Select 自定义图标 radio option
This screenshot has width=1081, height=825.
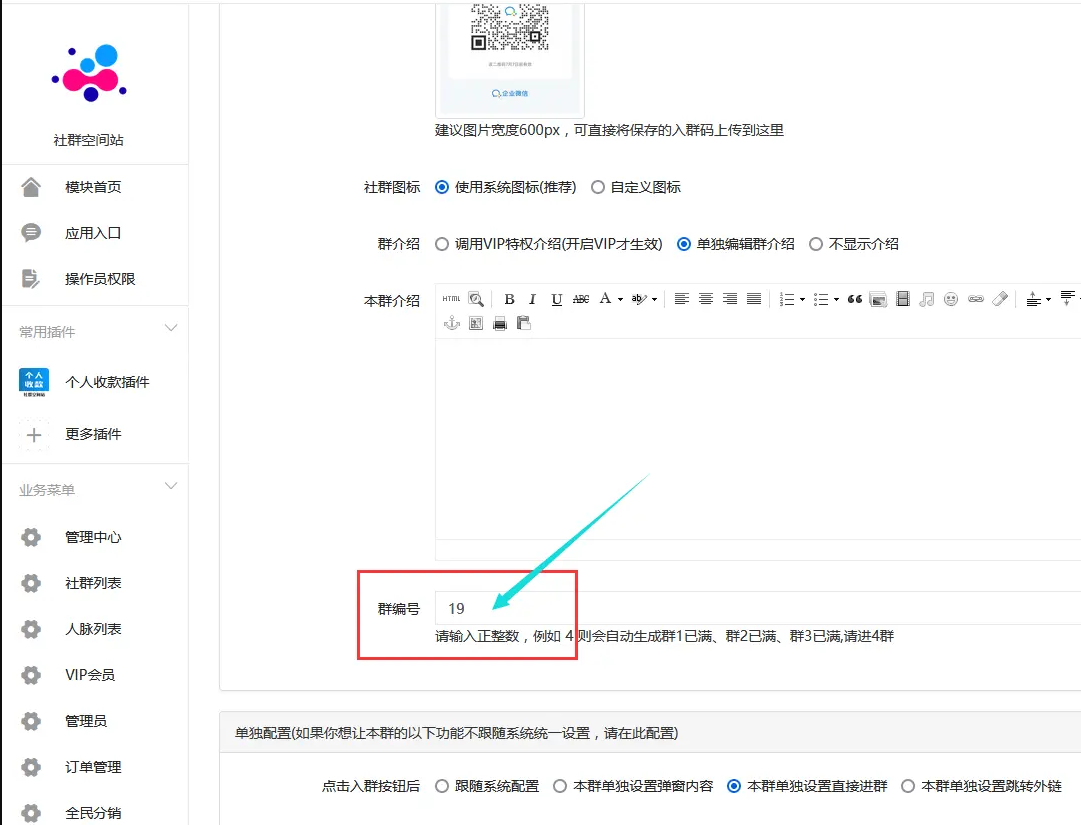598,187
